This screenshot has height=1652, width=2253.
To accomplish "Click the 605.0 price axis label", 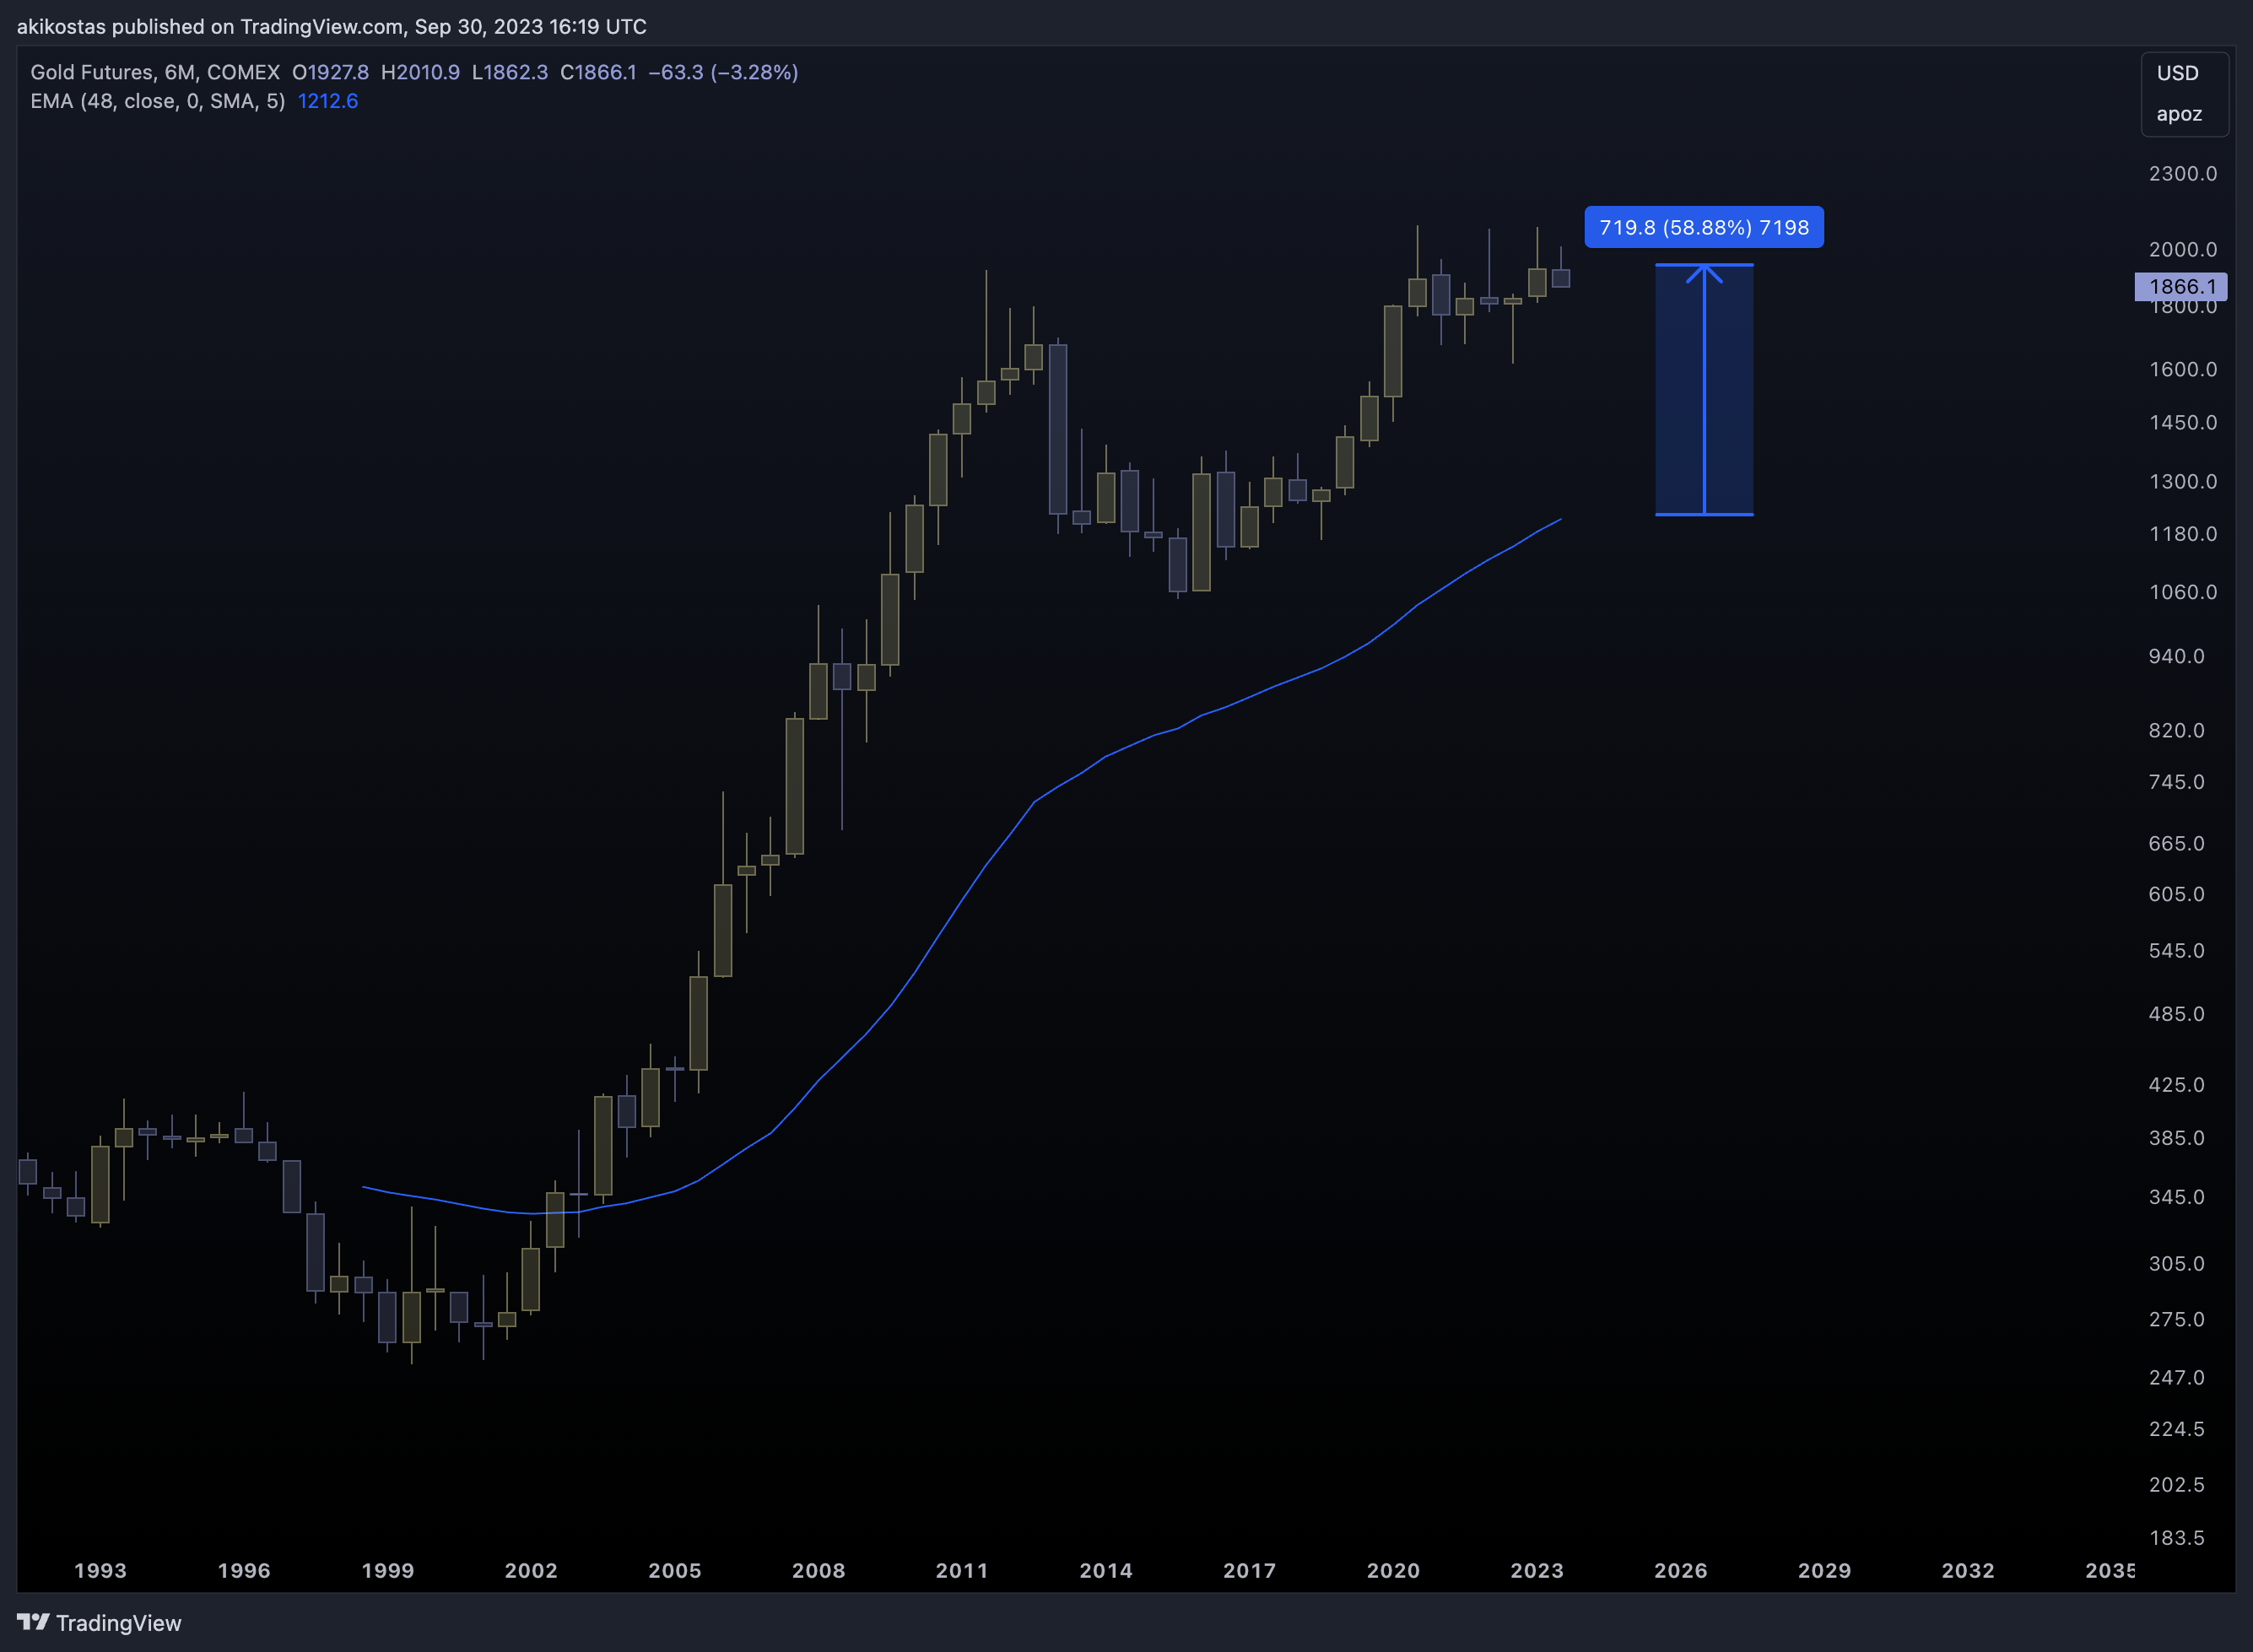I will [x=2177, y=894].
